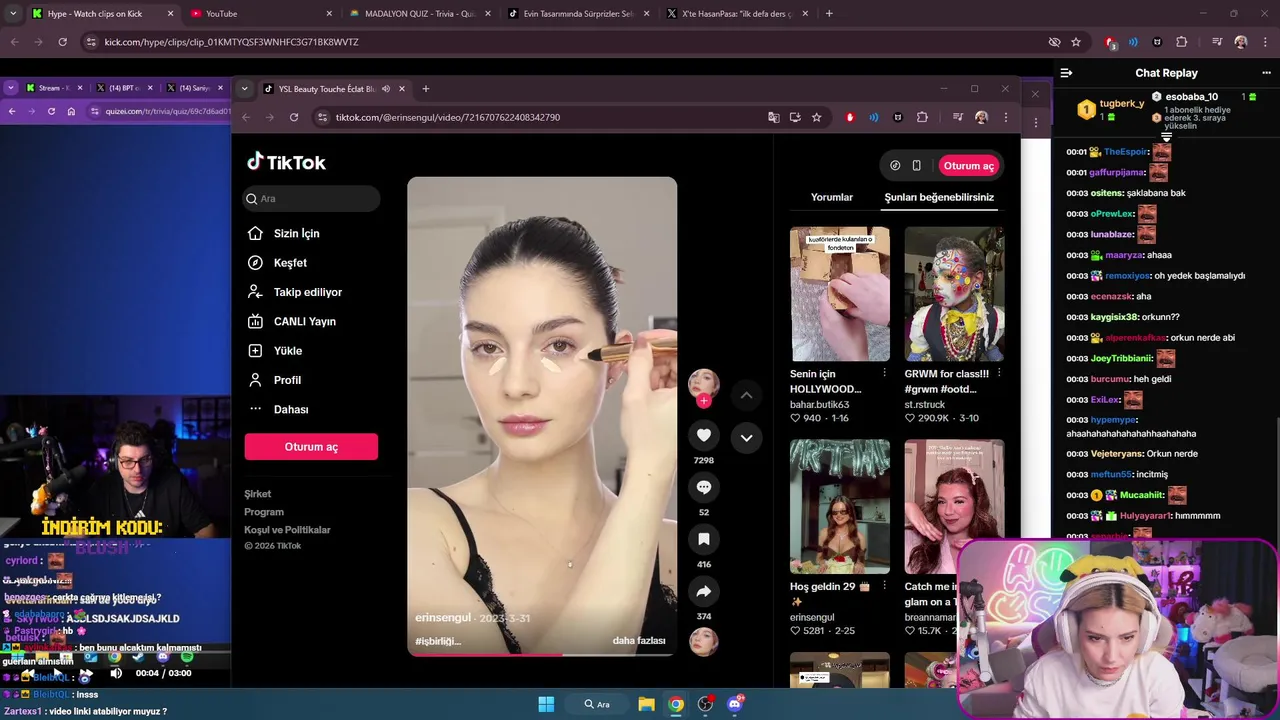Open tab search chevron in TikTok window

point(244,89)
